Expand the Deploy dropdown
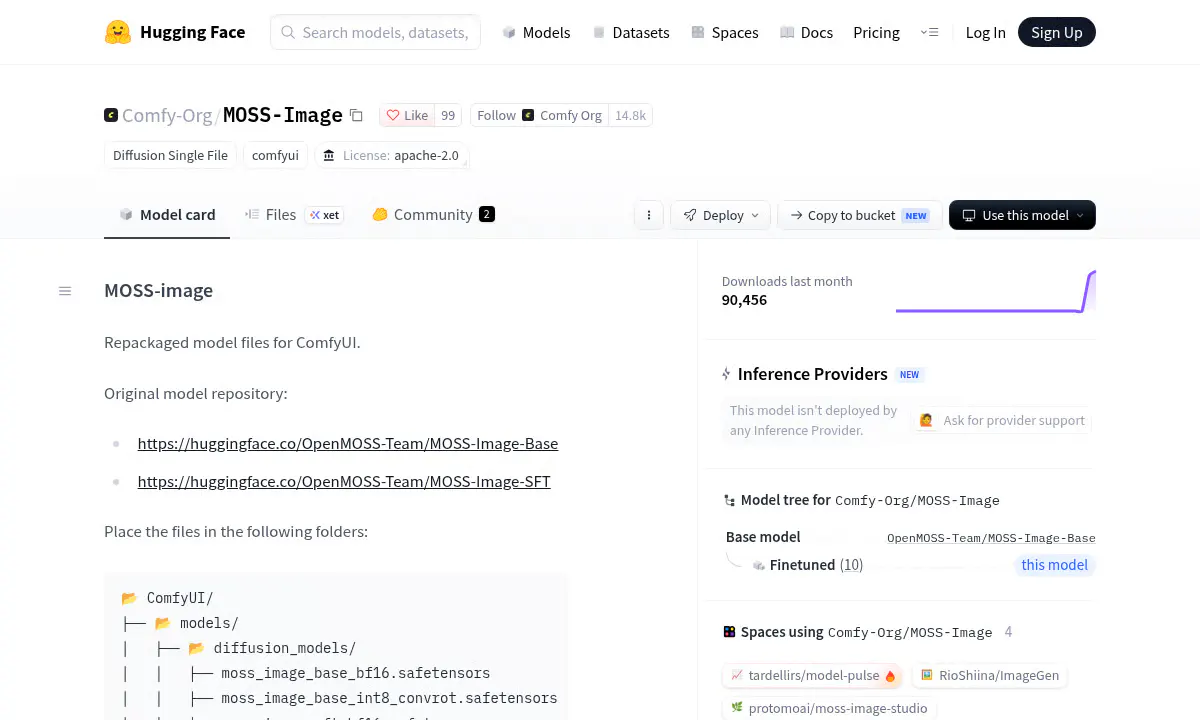Image resolution: width=1200 pixels, height=720 pixels. click(721, 215)
